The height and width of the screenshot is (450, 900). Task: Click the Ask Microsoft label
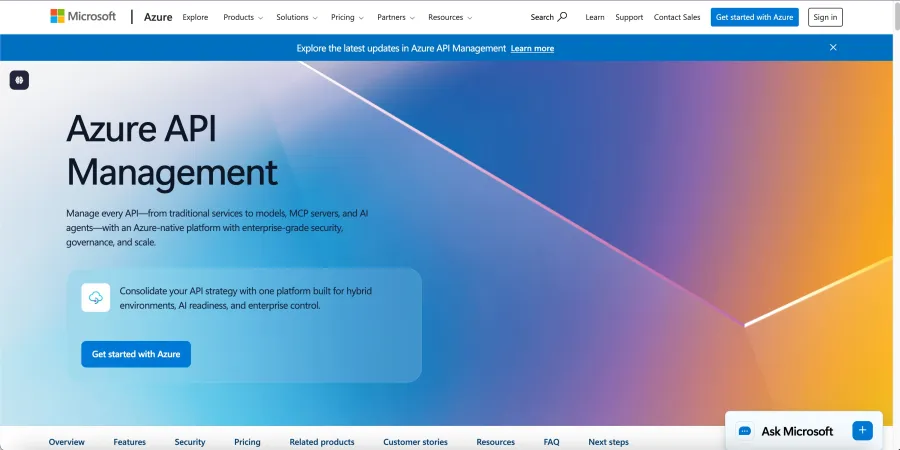coord(797,431)
